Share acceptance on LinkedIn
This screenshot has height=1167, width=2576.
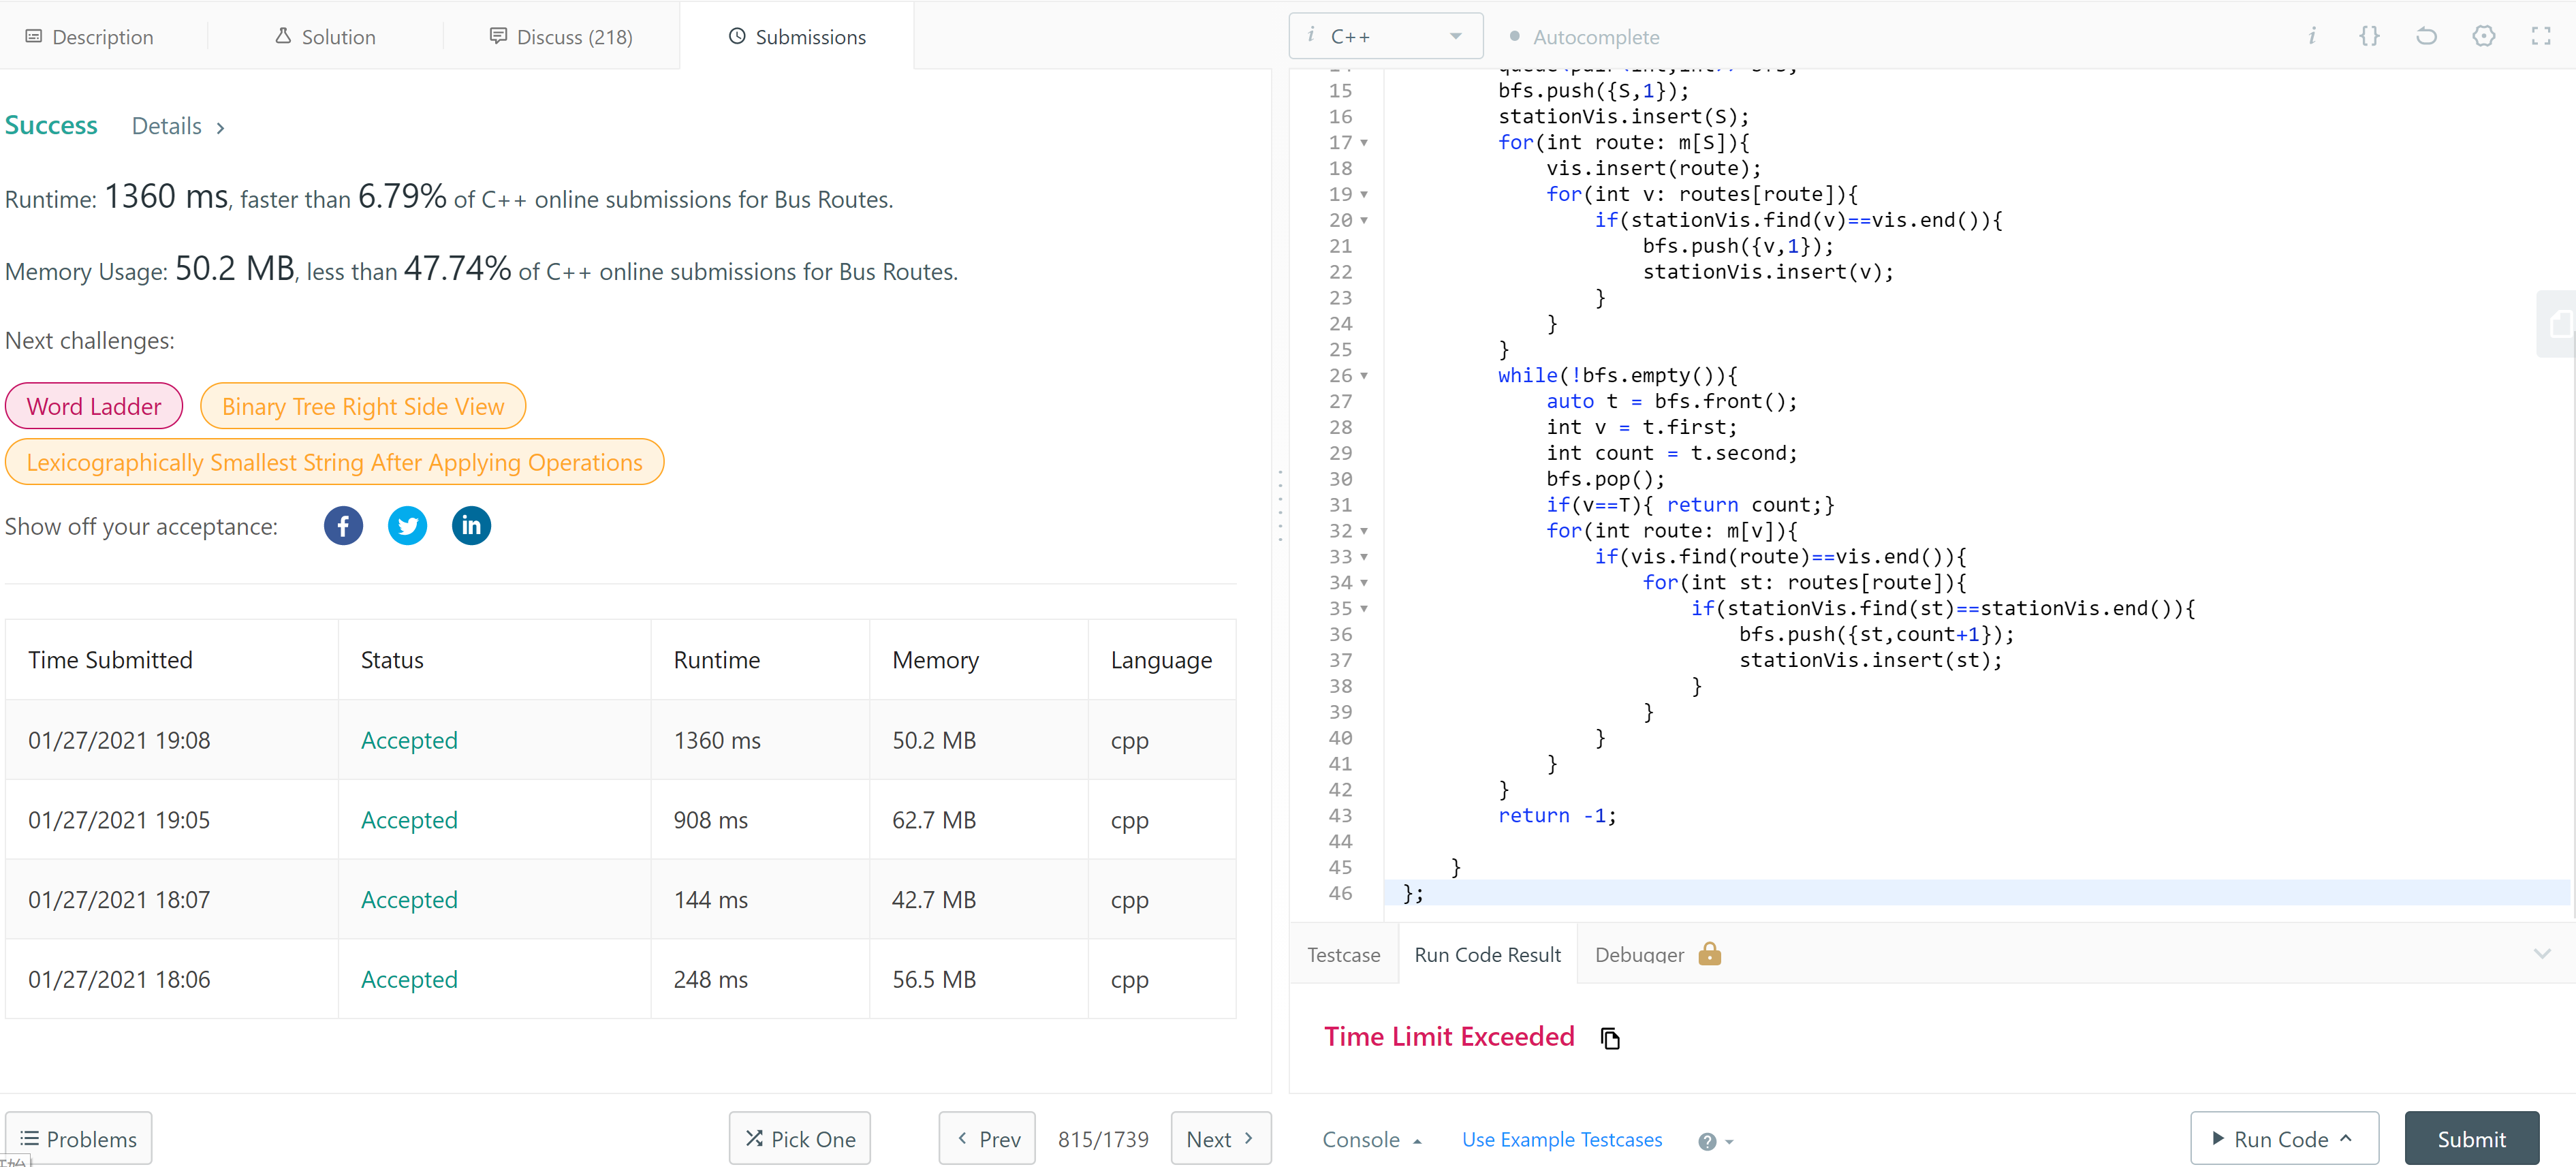click(471, 526)
